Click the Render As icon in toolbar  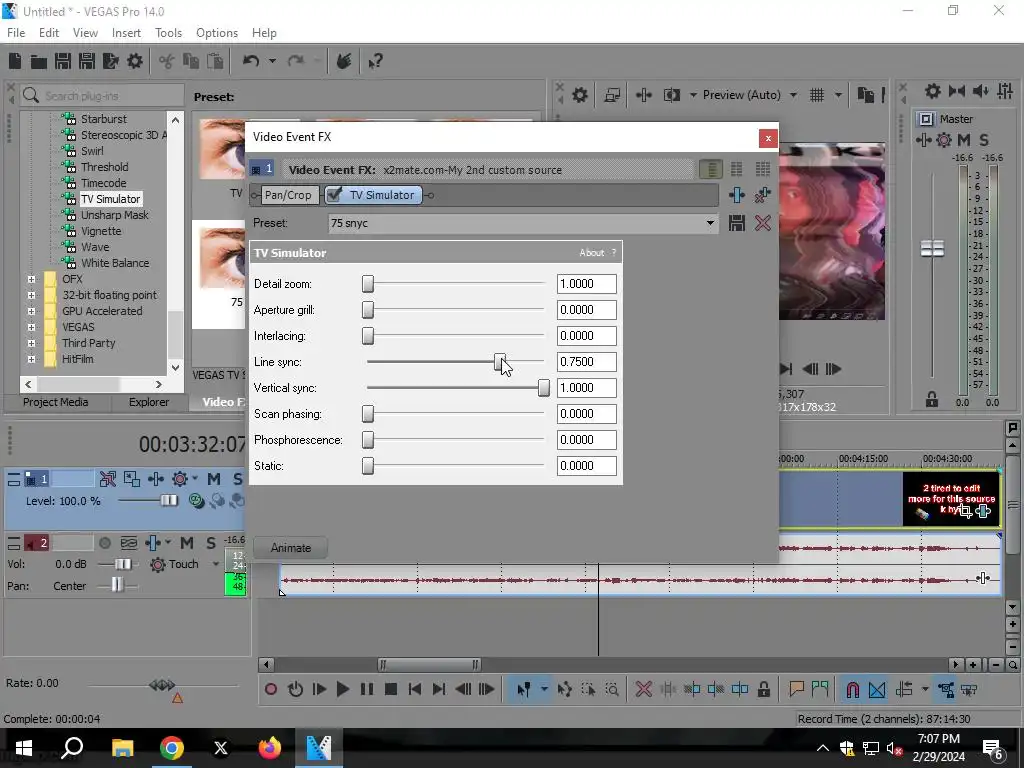[111, 61]
